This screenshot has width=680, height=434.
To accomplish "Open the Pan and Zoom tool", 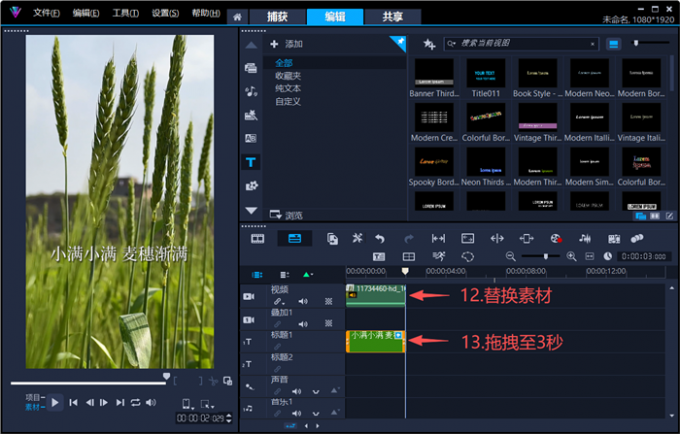I will coord(468,238).
